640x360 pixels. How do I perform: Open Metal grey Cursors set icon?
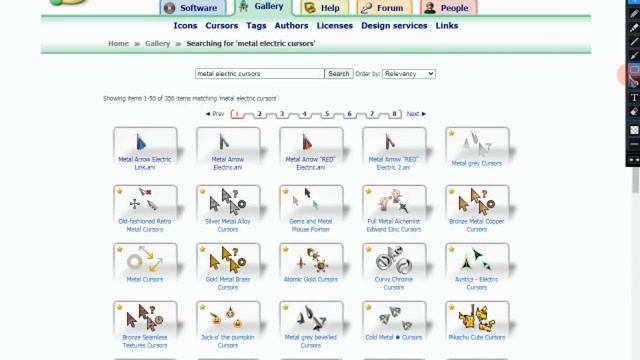point(477,144)
